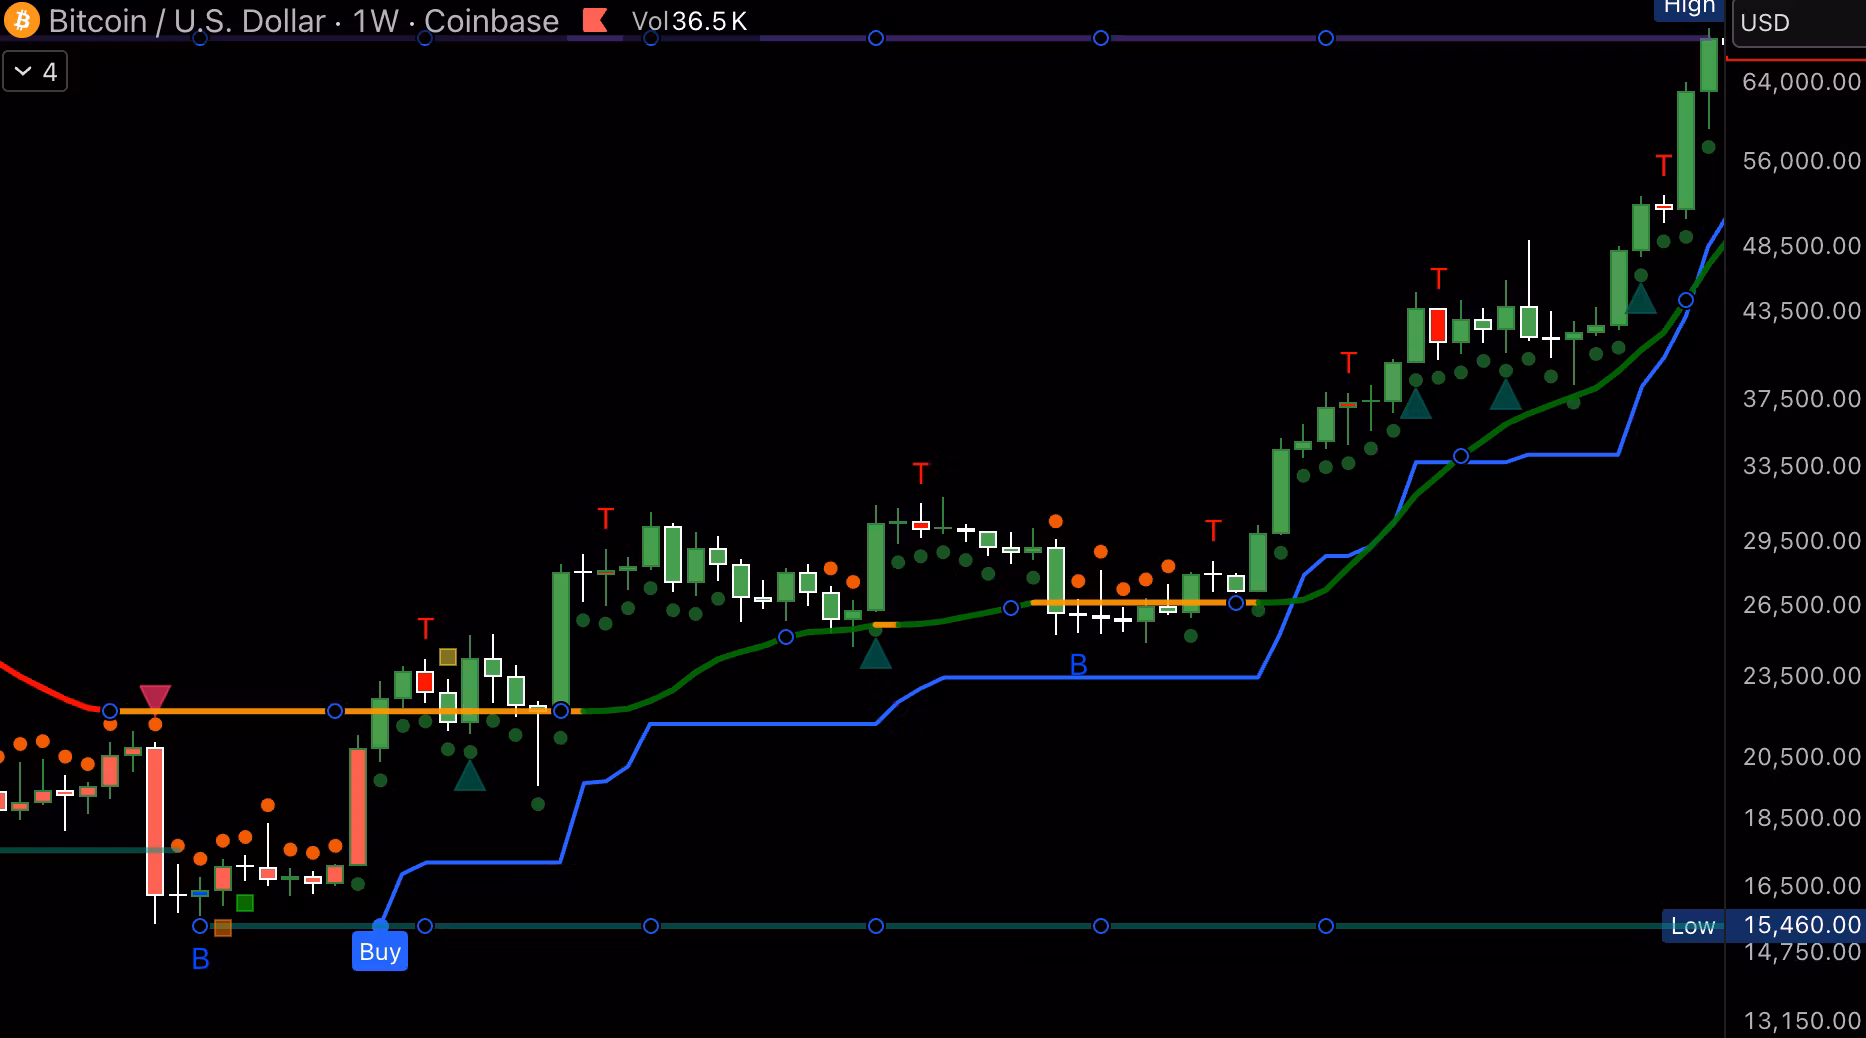This screenshot has width=1866, height=1038.
Task: Expand the collapsed indicator legend showing 4
Action: (x=35, y=72)
